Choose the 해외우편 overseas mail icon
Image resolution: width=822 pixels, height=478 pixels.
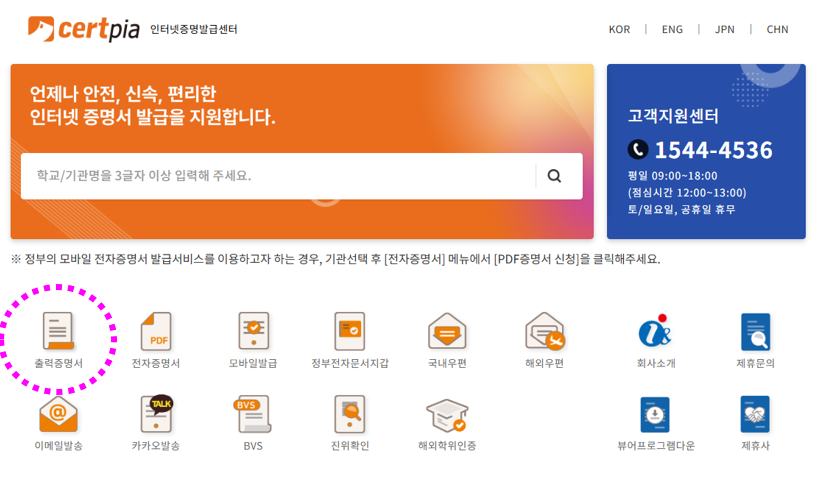point(545,331)
